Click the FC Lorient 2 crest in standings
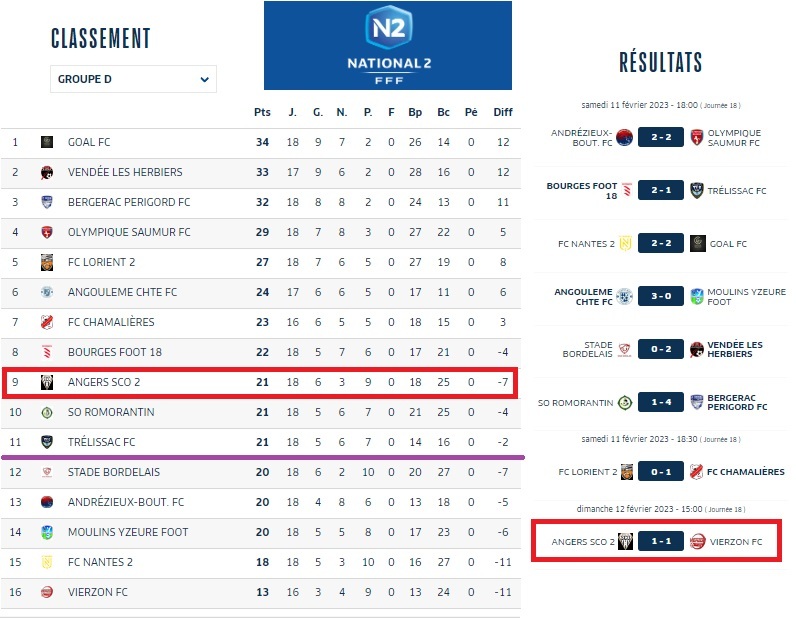Viewport: 796px width, 621px height. [46, 262]
